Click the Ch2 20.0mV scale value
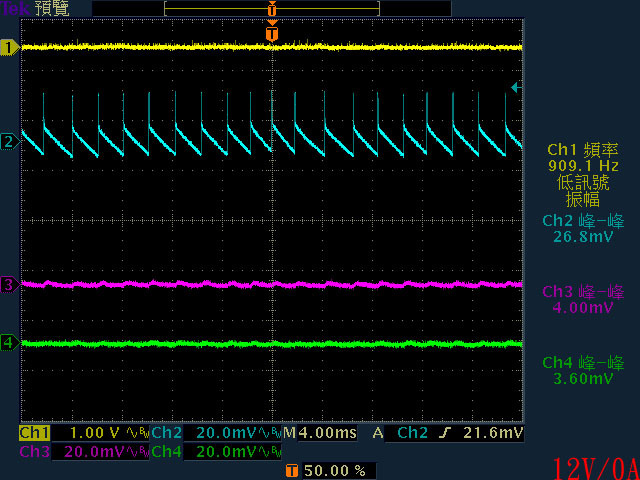 pos(227,433)
